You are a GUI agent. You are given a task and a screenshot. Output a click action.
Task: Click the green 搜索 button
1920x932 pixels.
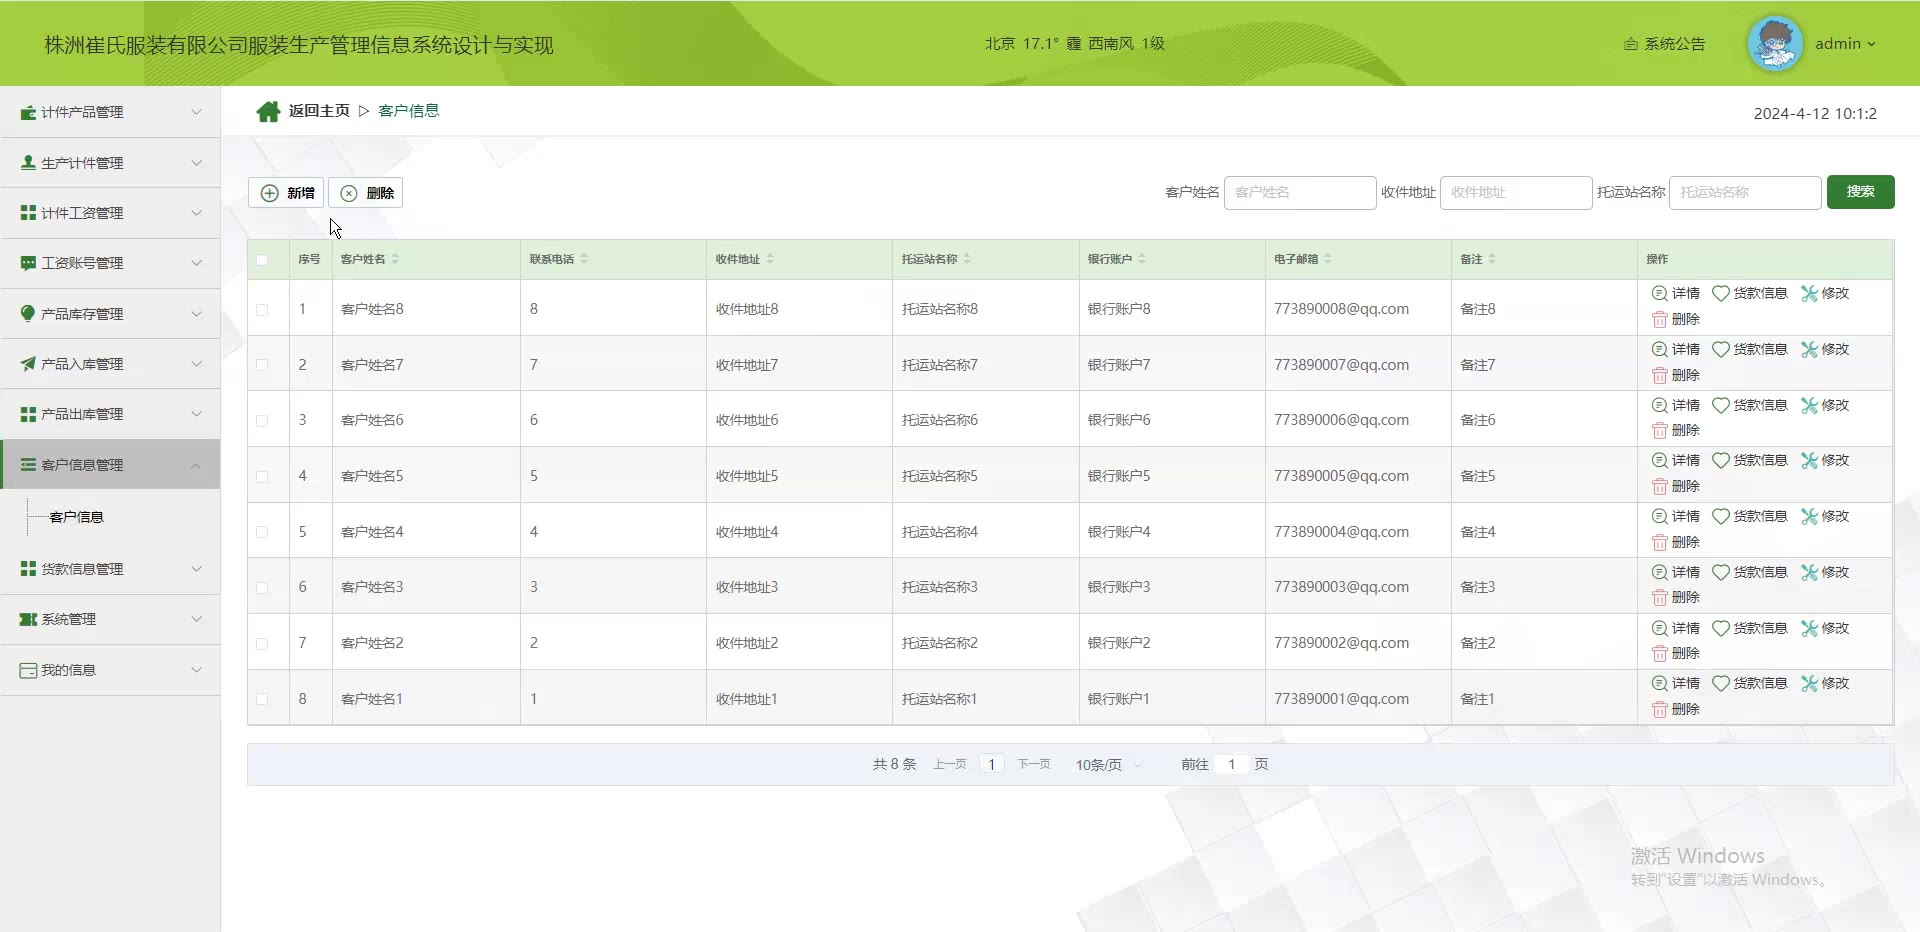1860,192
